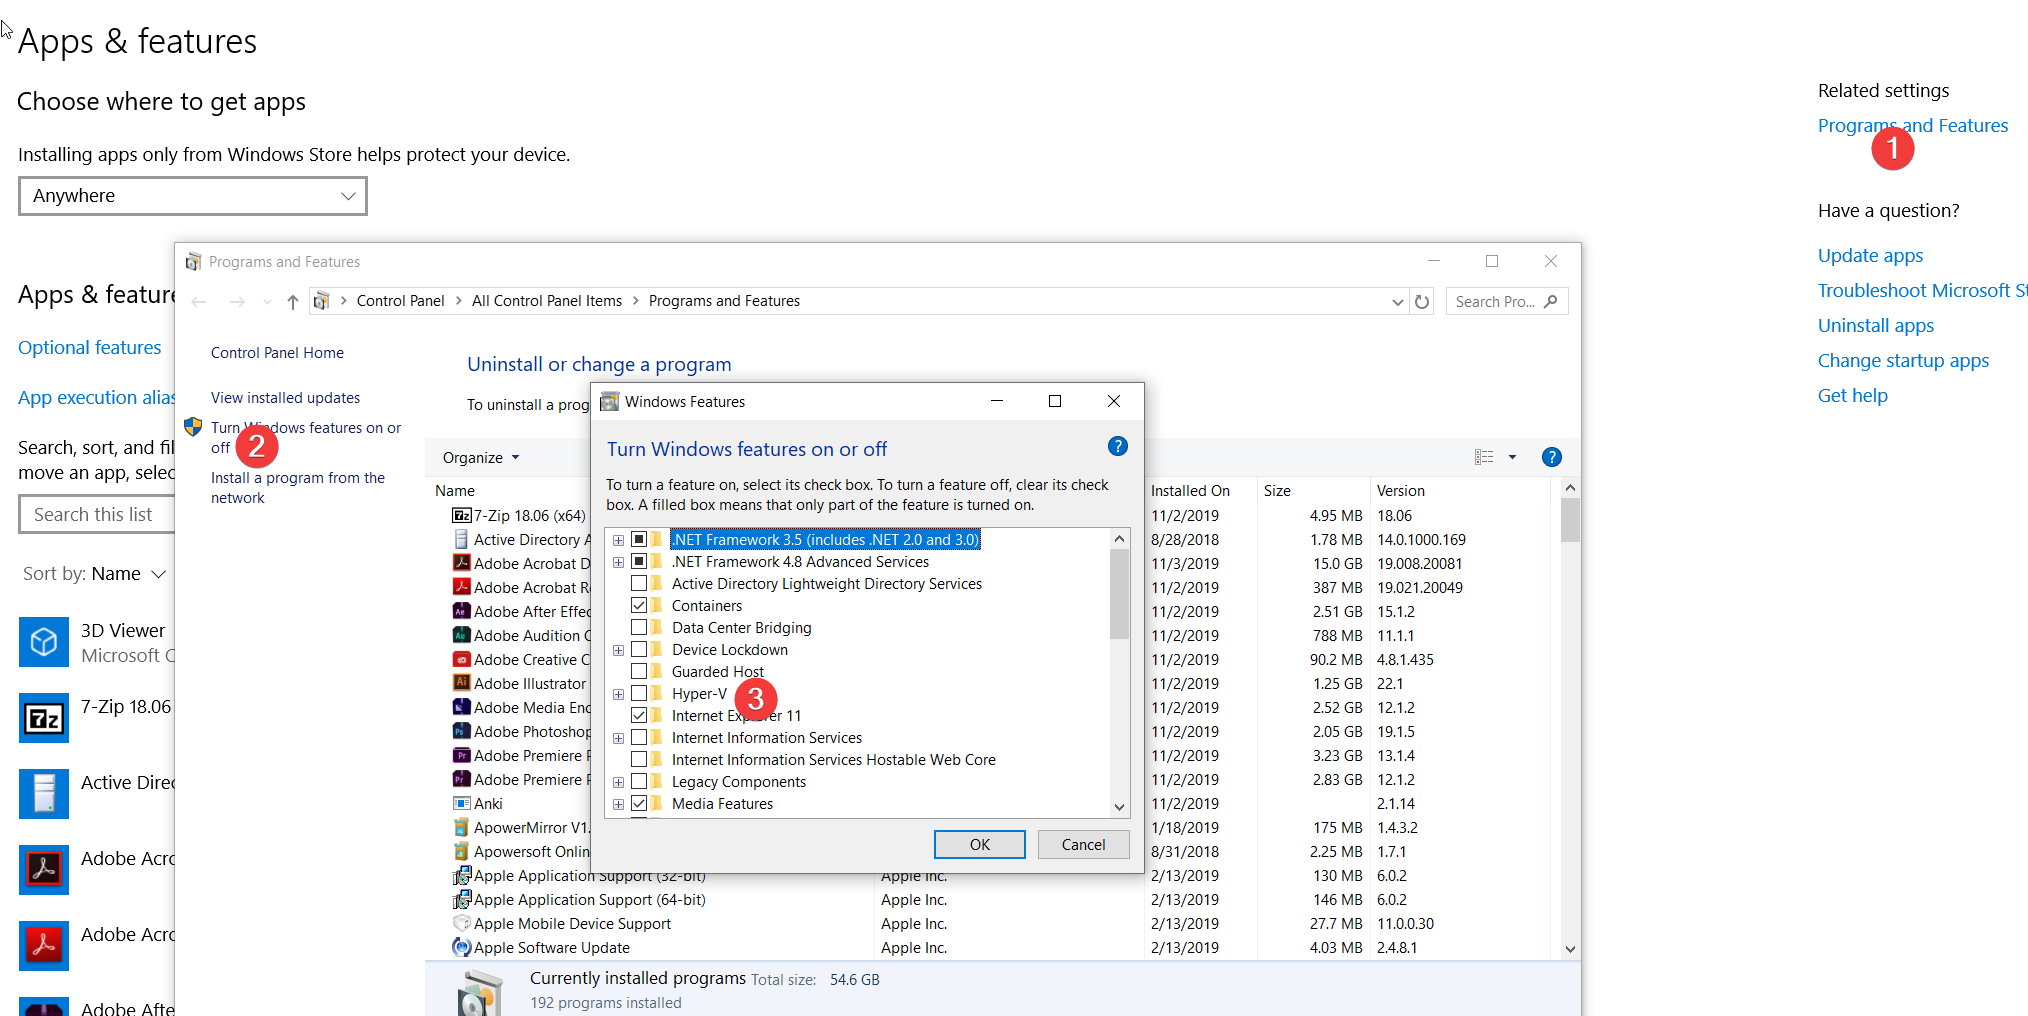The height and width of the screenshot is (1016, 2028).
Task: Click the Search this list field
Action: click(x=96, y=514)
